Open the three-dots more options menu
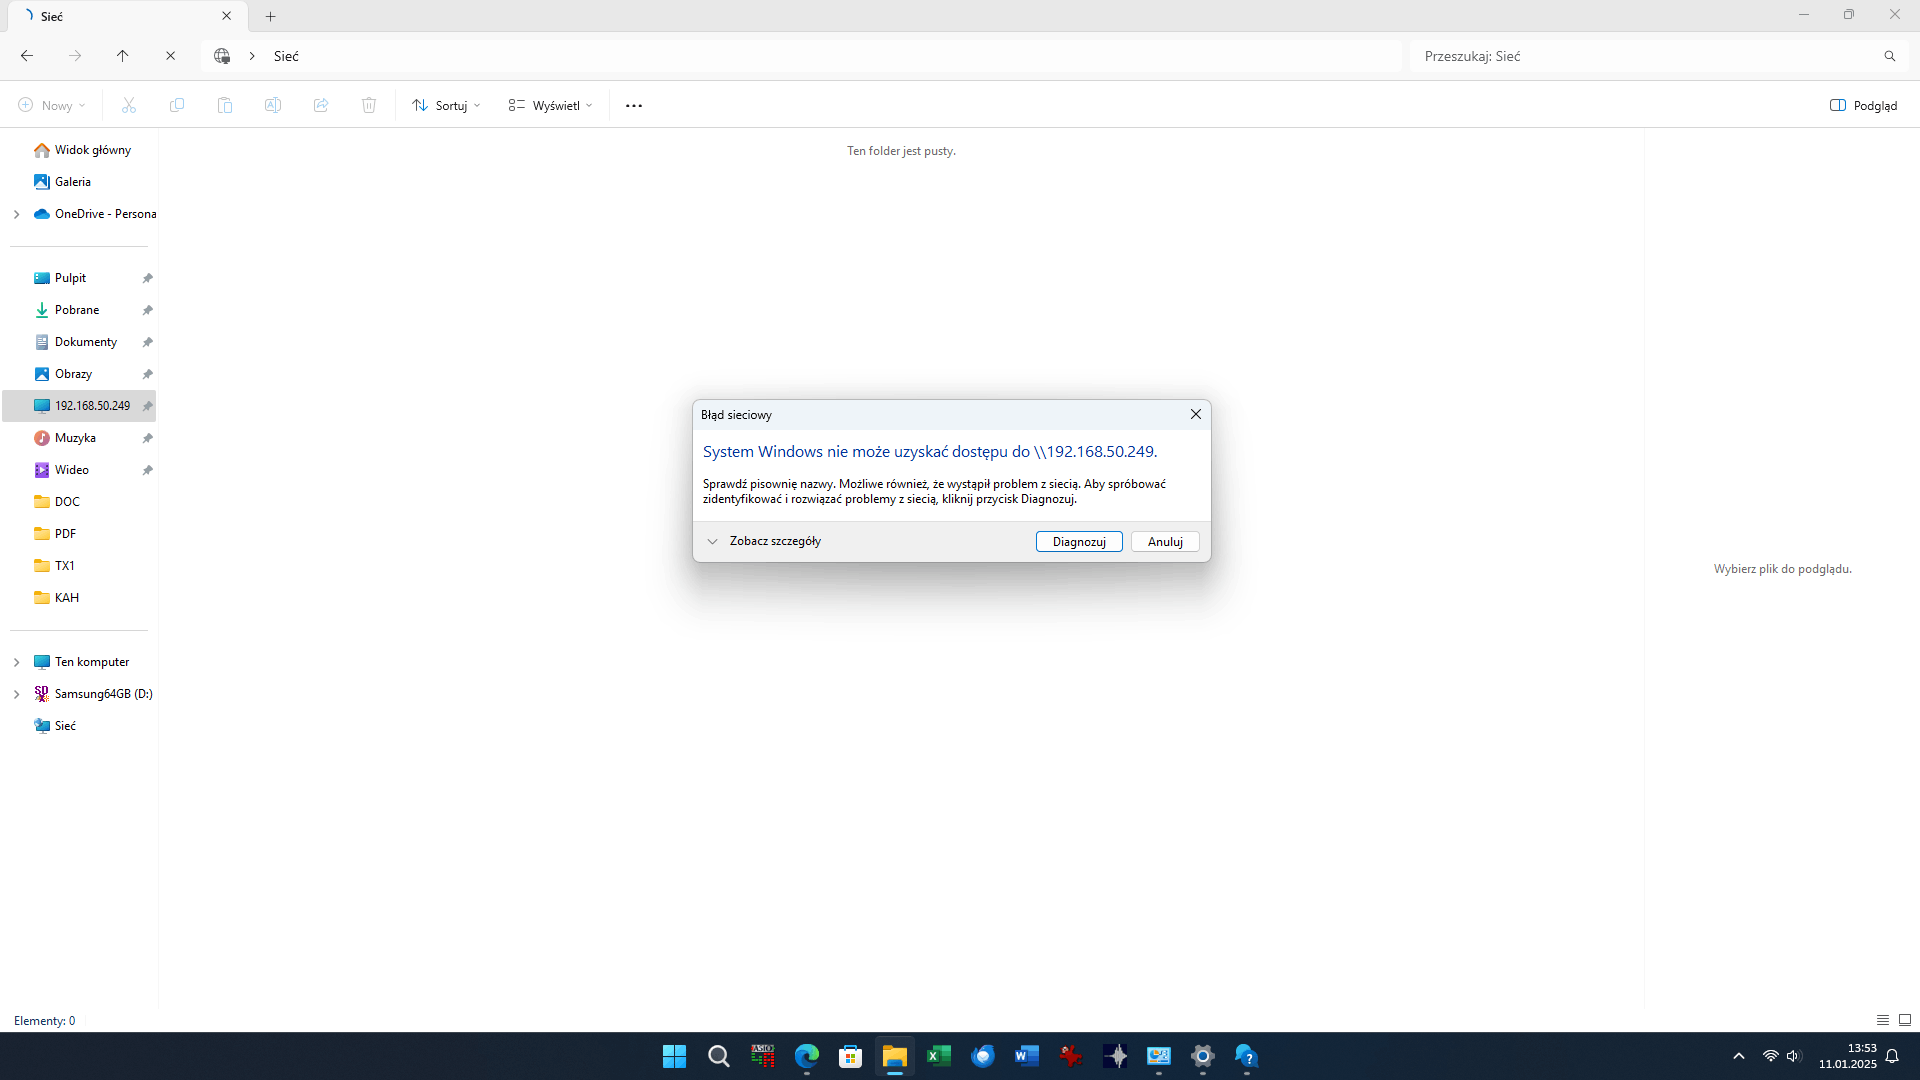Viewport: 1920px width, 1080px height. pyautogui.click(x=633, y=105)
